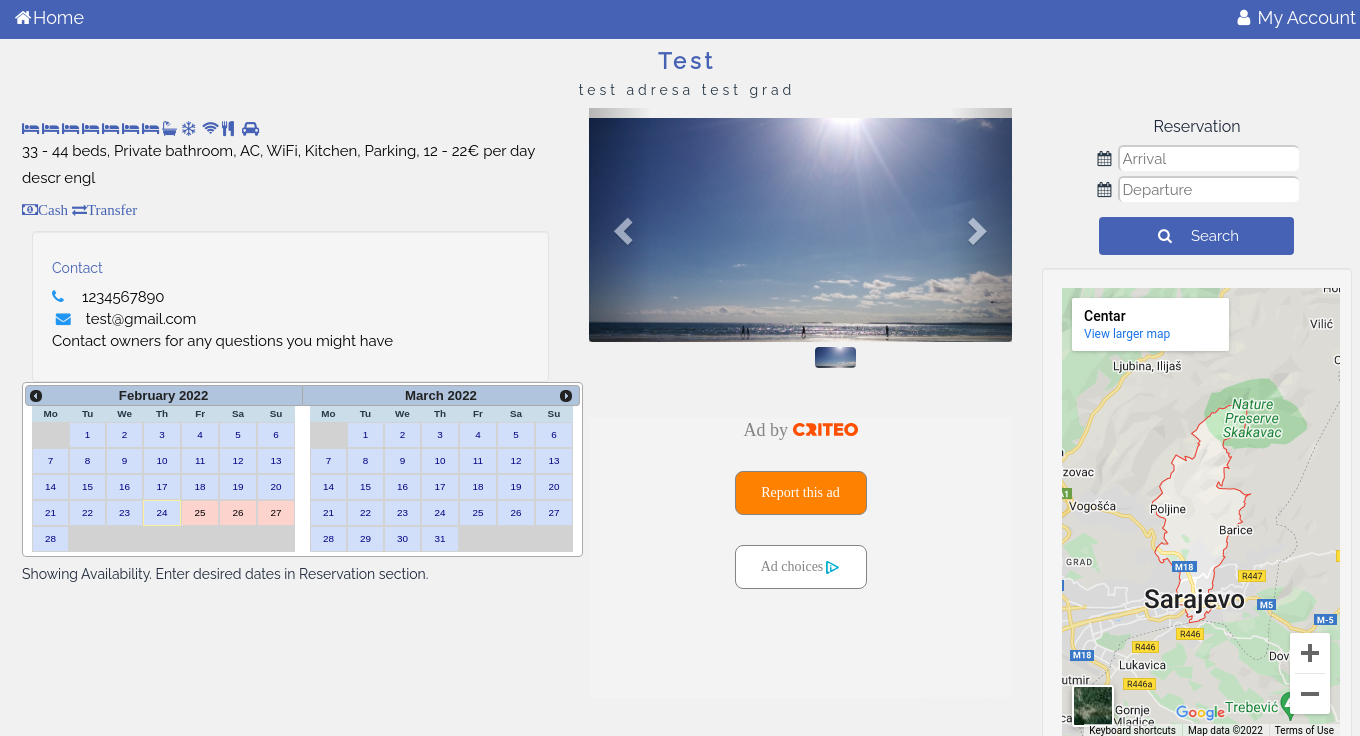
Task: Switch map to satellite view thumbnail
Action: [1093, 706]
